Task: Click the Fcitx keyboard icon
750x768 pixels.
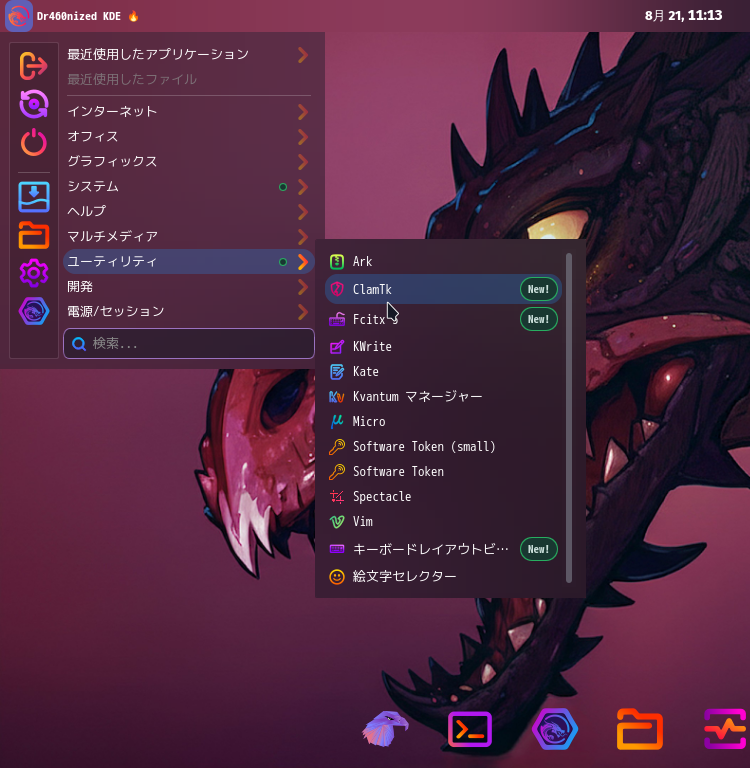Action: click(337, 319)
